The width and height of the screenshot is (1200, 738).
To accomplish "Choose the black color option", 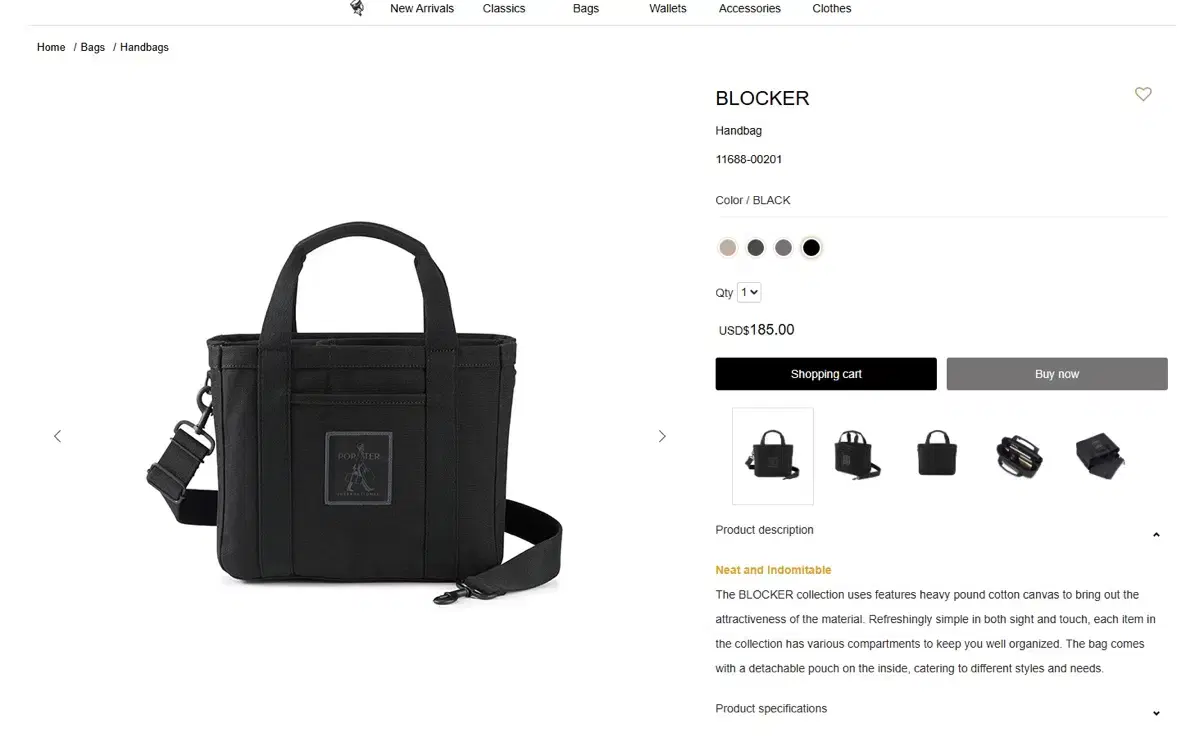I will pos(811,247).
